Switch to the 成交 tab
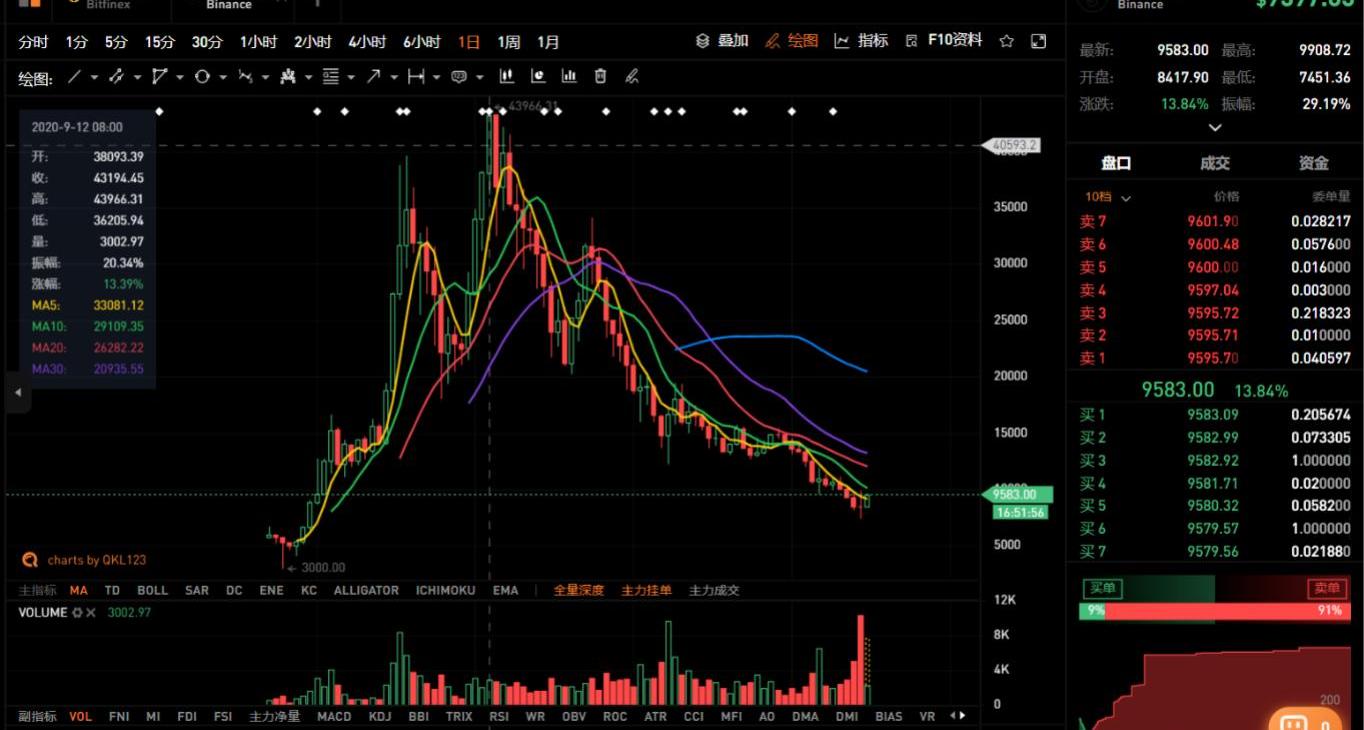This screenshot has width=1364, height=730. (1214, 163)
